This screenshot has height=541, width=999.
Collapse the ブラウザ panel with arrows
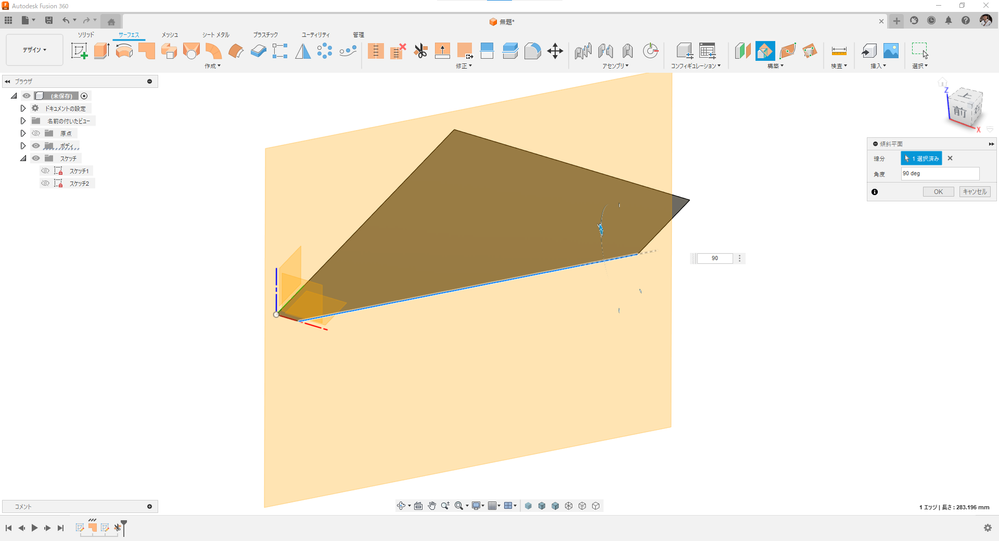click(x=8, y=82)
